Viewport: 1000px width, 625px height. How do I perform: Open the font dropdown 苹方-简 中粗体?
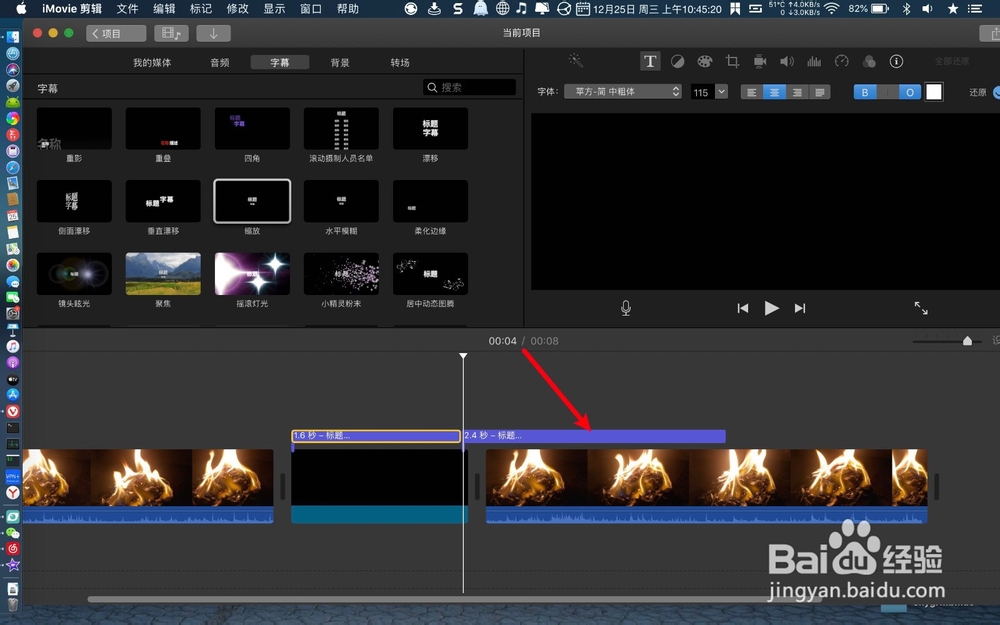pyautogui.click(x=622, y=91)
